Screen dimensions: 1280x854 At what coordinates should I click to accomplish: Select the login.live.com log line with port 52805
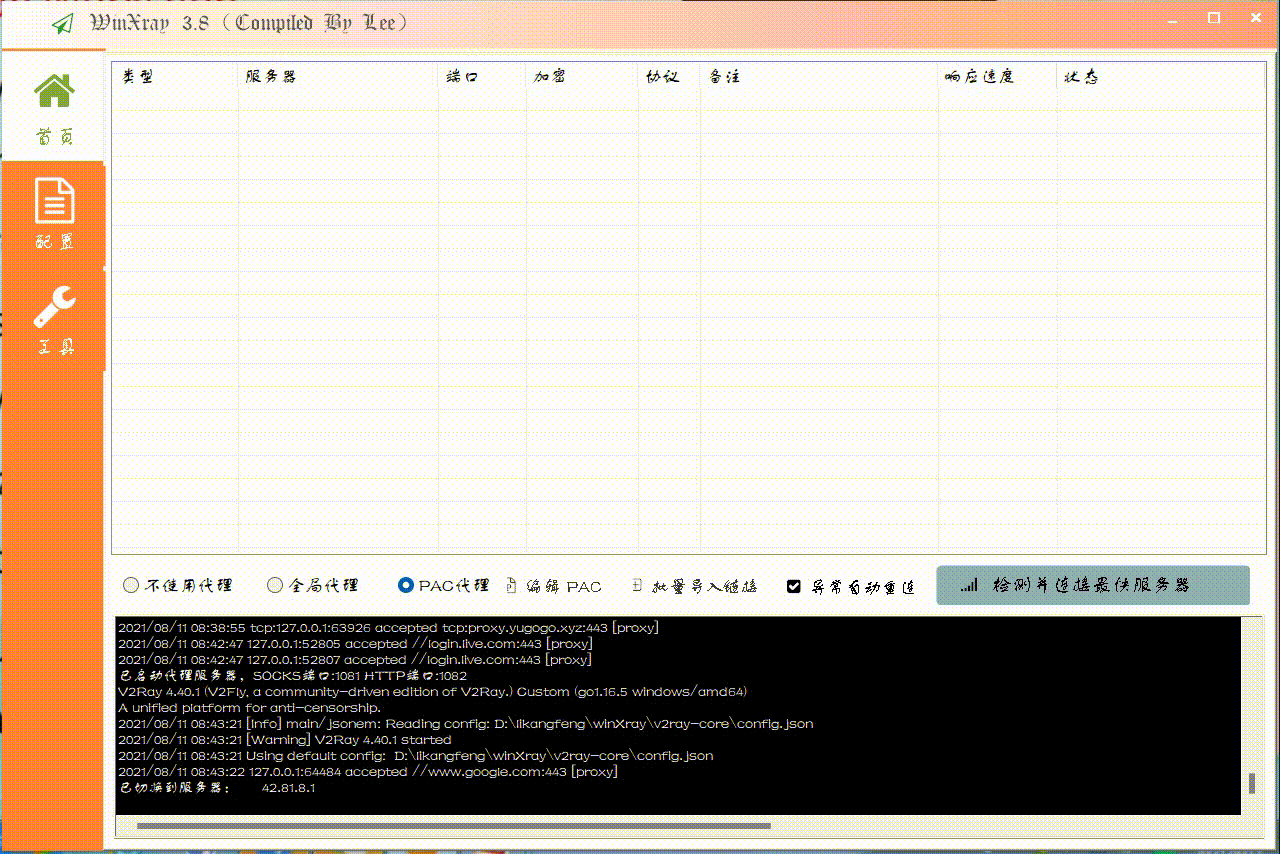pos(355,644)
